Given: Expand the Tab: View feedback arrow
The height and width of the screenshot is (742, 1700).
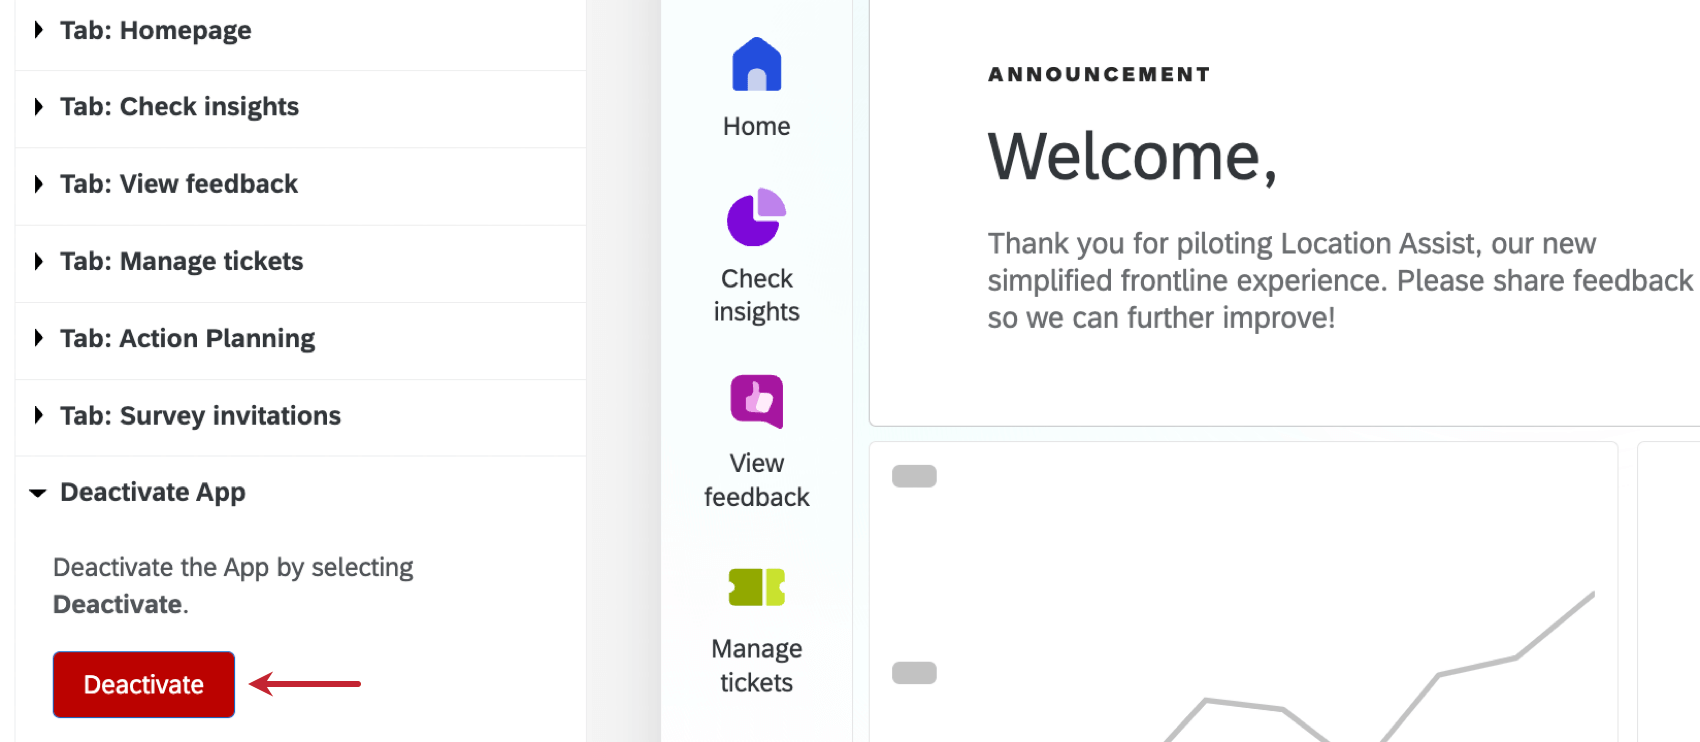Looking at the screenshot, I should pos(38,184).
